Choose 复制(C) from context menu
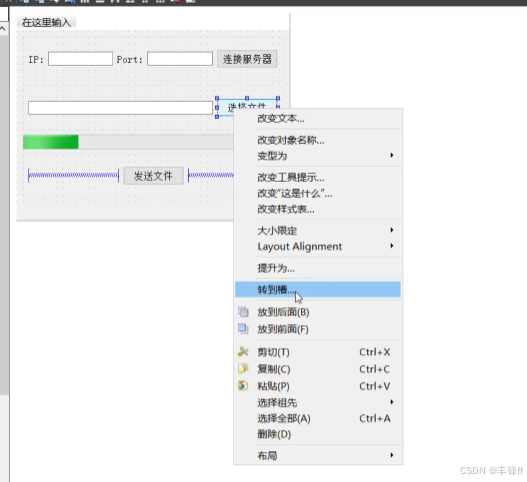 click(x=318, y=369)
